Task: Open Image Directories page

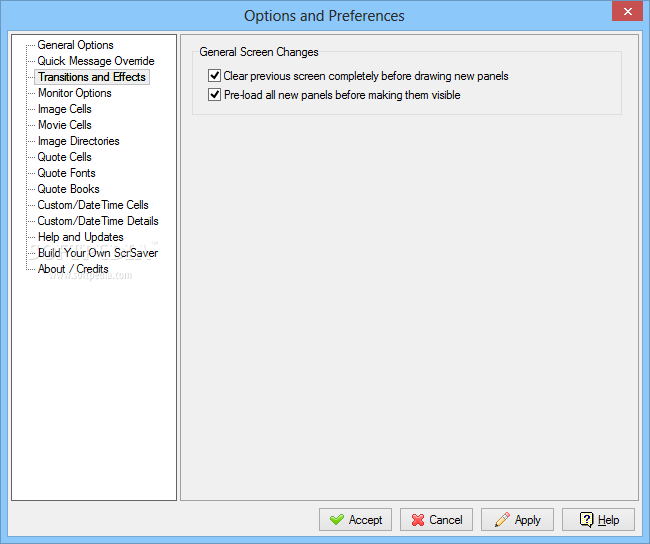Action: click(78, 141)
